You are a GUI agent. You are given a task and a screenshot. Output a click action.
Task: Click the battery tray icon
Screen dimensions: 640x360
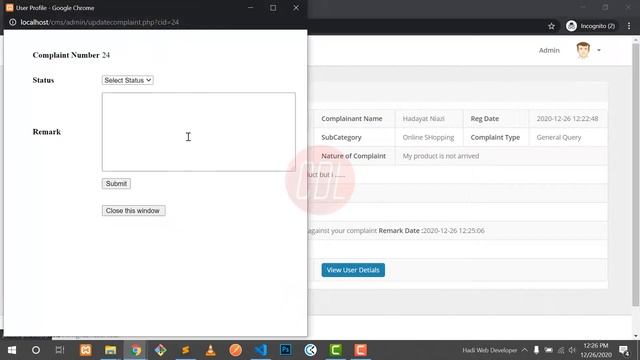[549, 350]
